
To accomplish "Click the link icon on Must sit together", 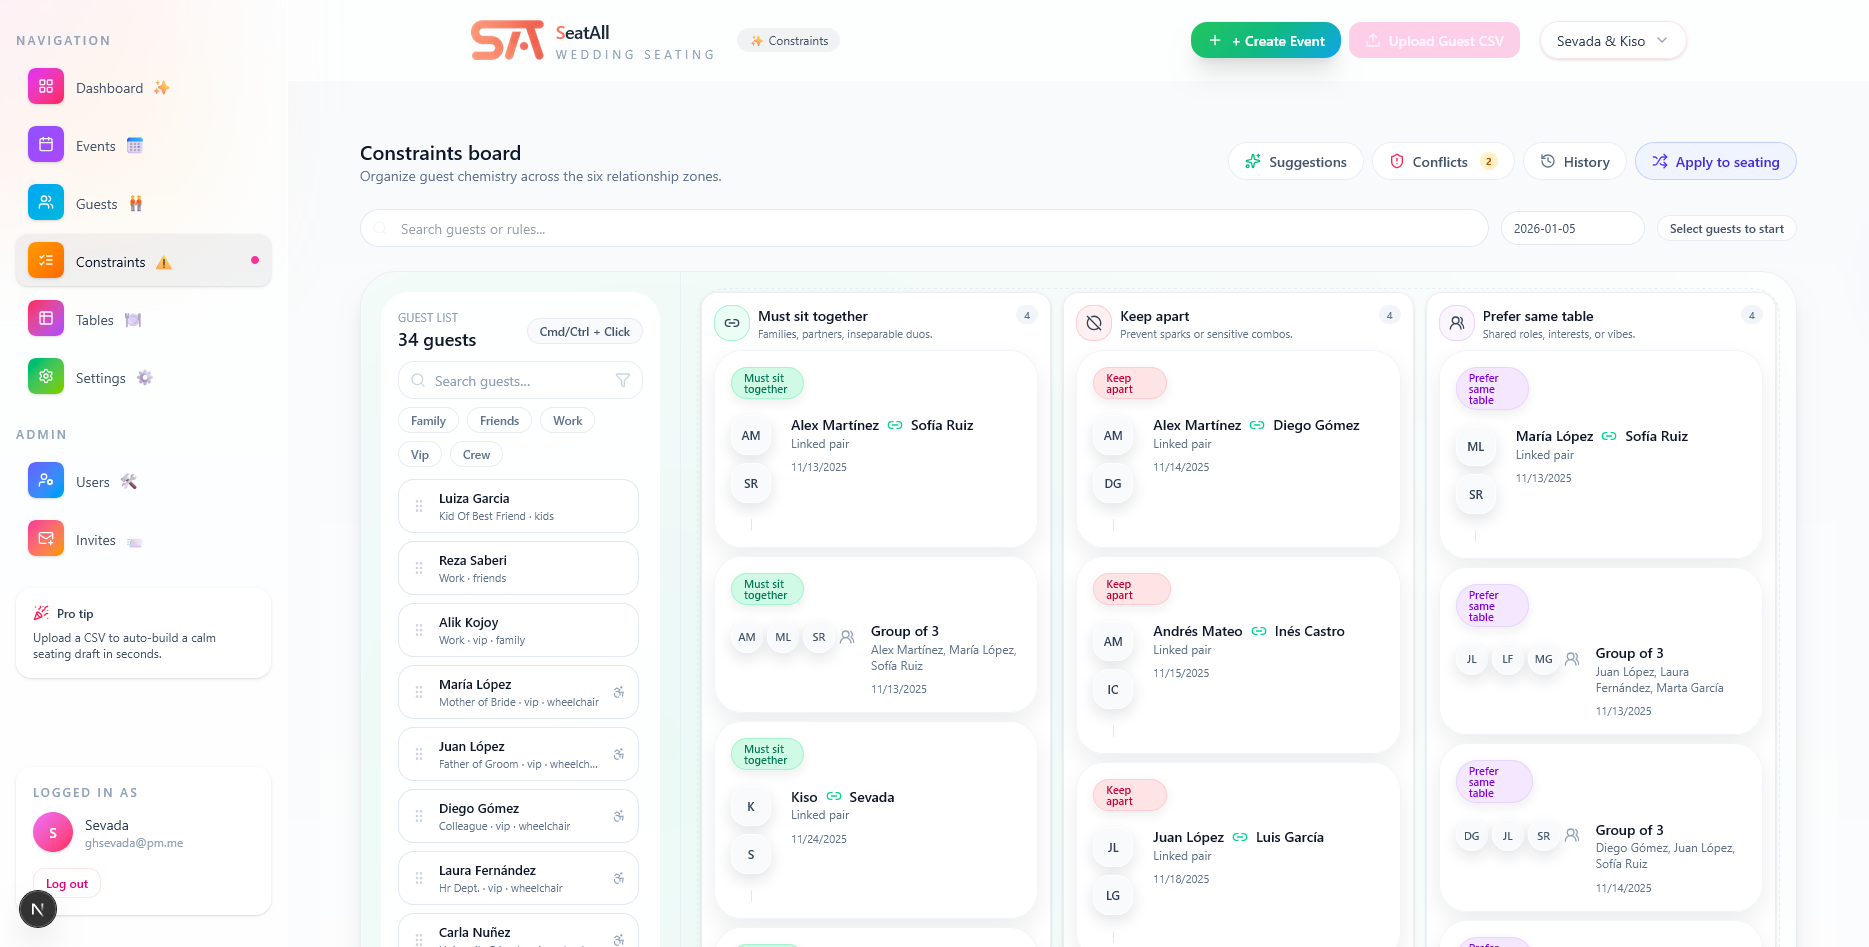I will 732,323.
